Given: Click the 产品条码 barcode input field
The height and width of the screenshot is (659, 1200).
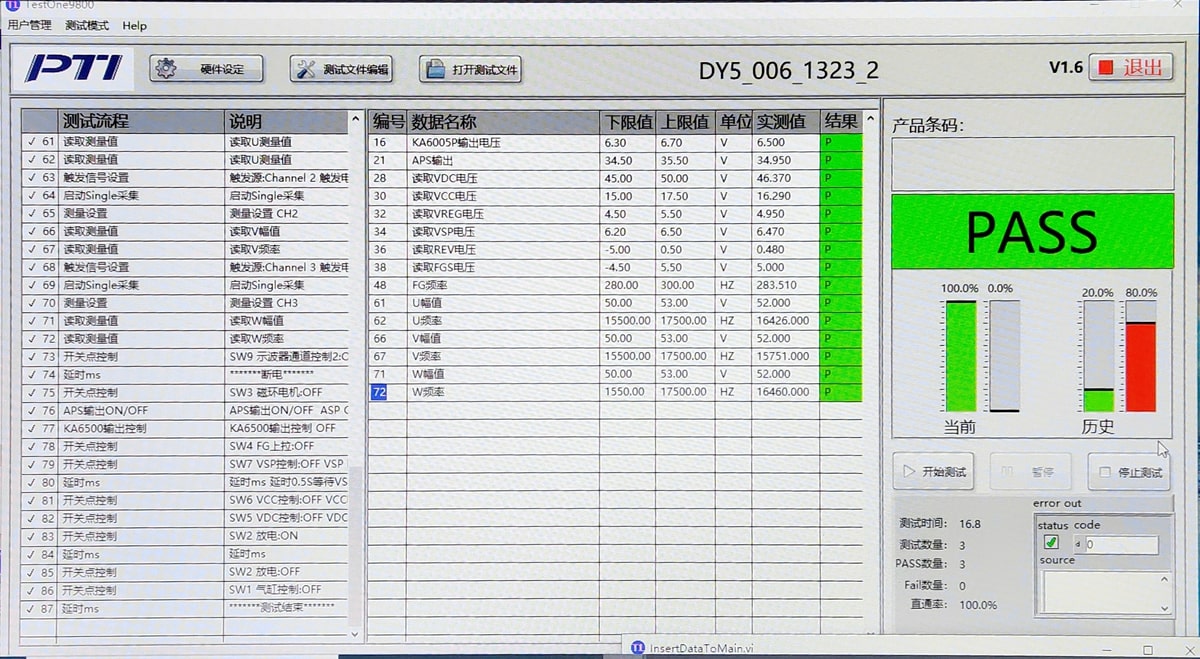Looking at the screenshot, I should pos(1032,163).
